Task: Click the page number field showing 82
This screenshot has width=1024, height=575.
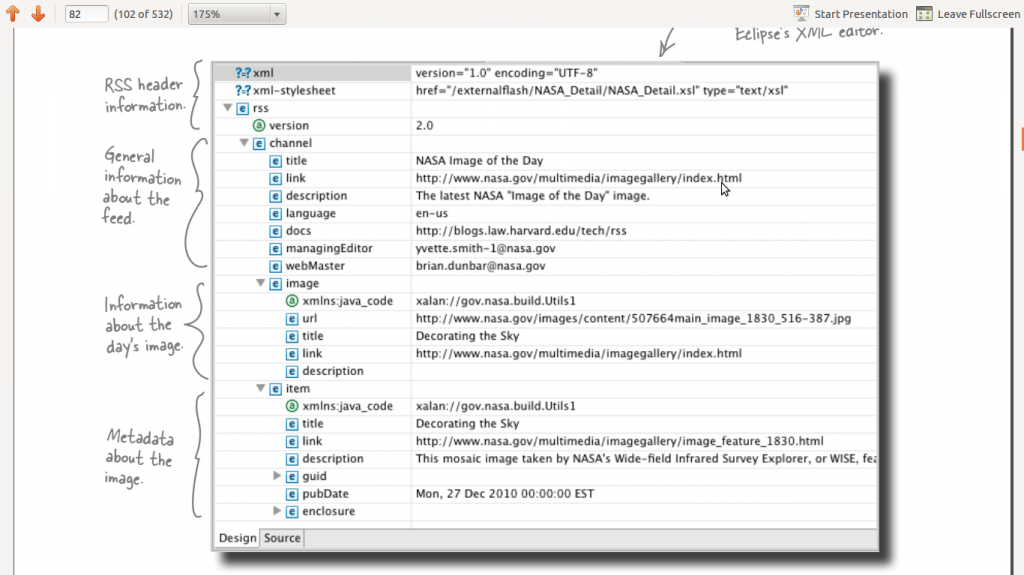Action: [x=86, y=14]
